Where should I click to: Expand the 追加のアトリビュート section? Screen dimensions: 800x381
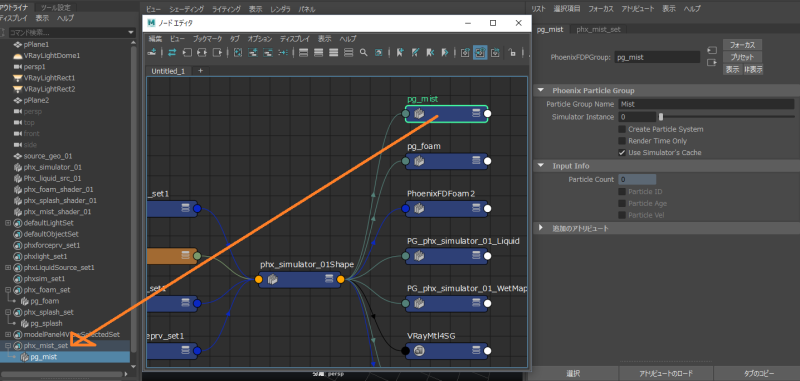(x=541, y=228)
